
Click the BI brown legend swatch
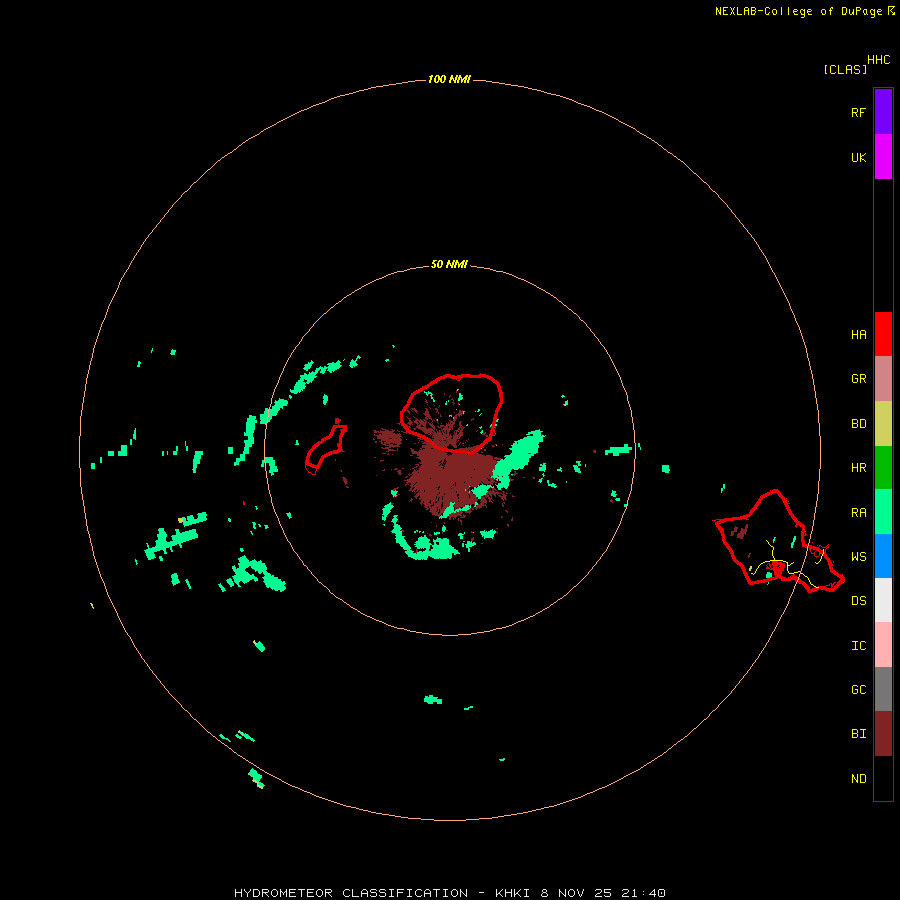pyautogui.click(x=883, y=734)
